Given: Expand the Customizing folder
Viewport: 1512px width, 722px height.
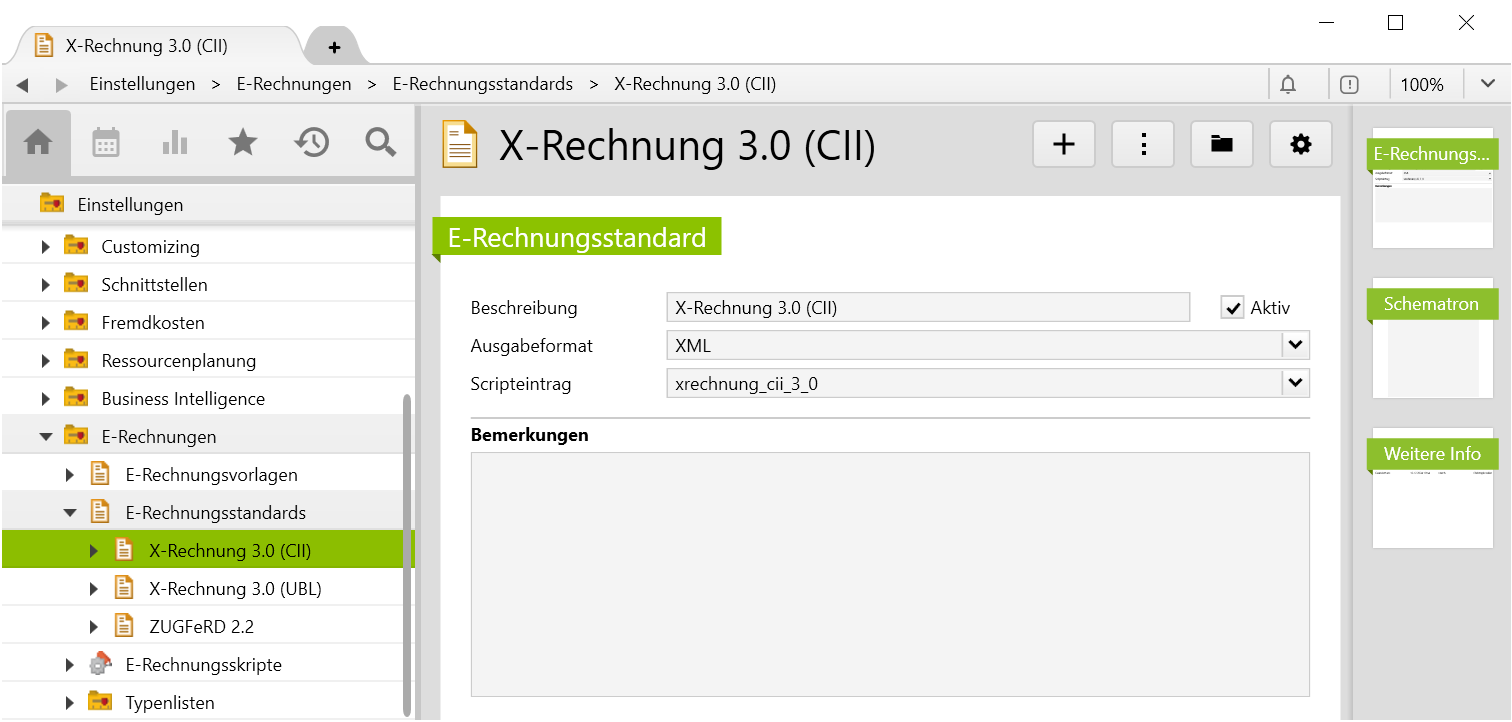Looking at the screenshot, I should click(46, 247).
